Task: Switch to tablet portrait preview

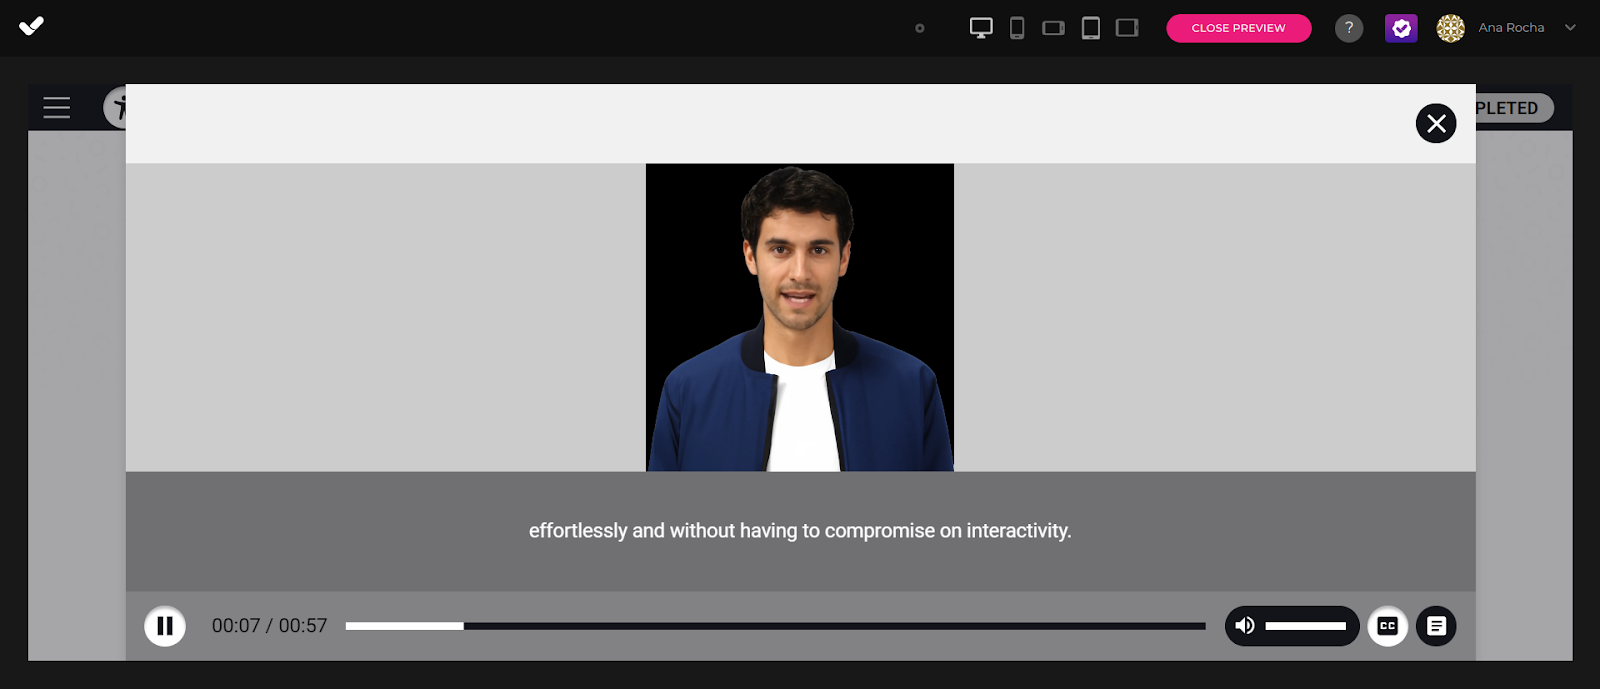Action: (1091, 28)
